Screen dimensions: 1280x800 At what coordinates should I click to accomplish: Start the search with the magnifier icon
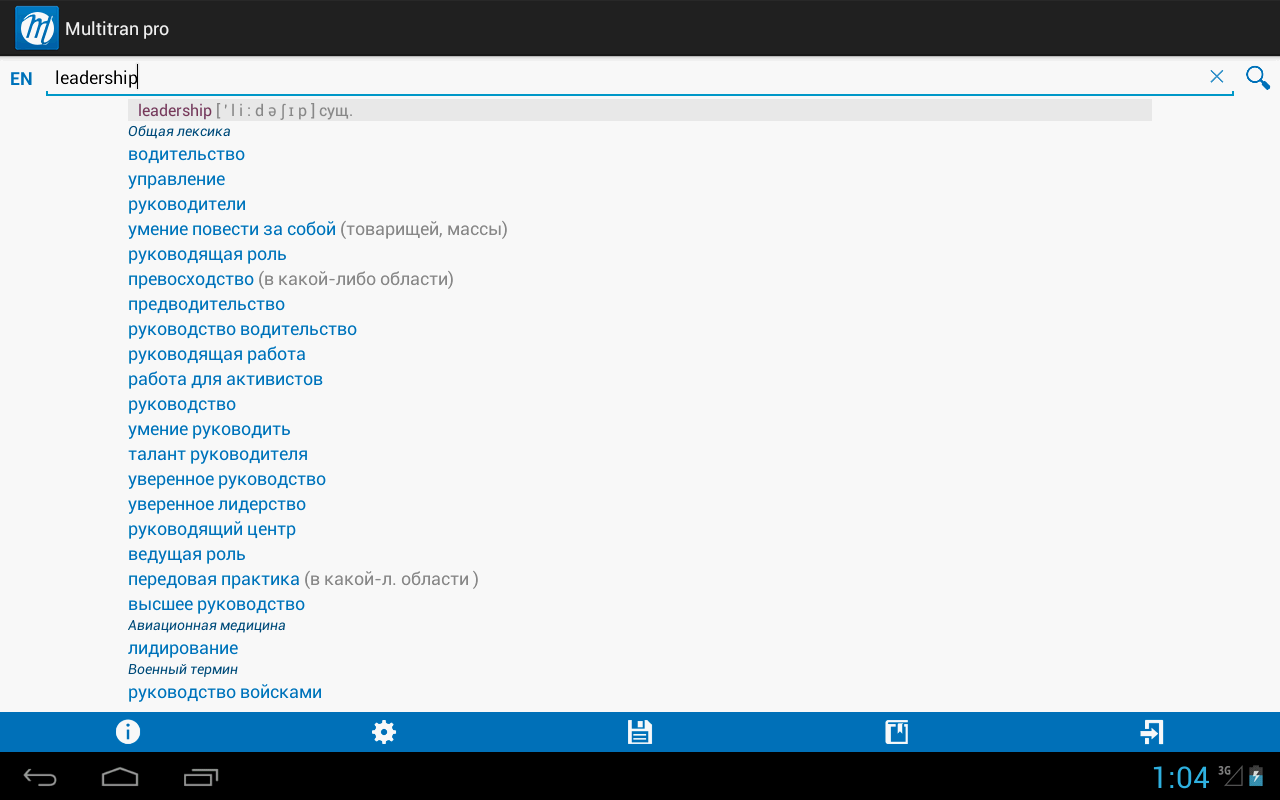[x=1257, y=76]
